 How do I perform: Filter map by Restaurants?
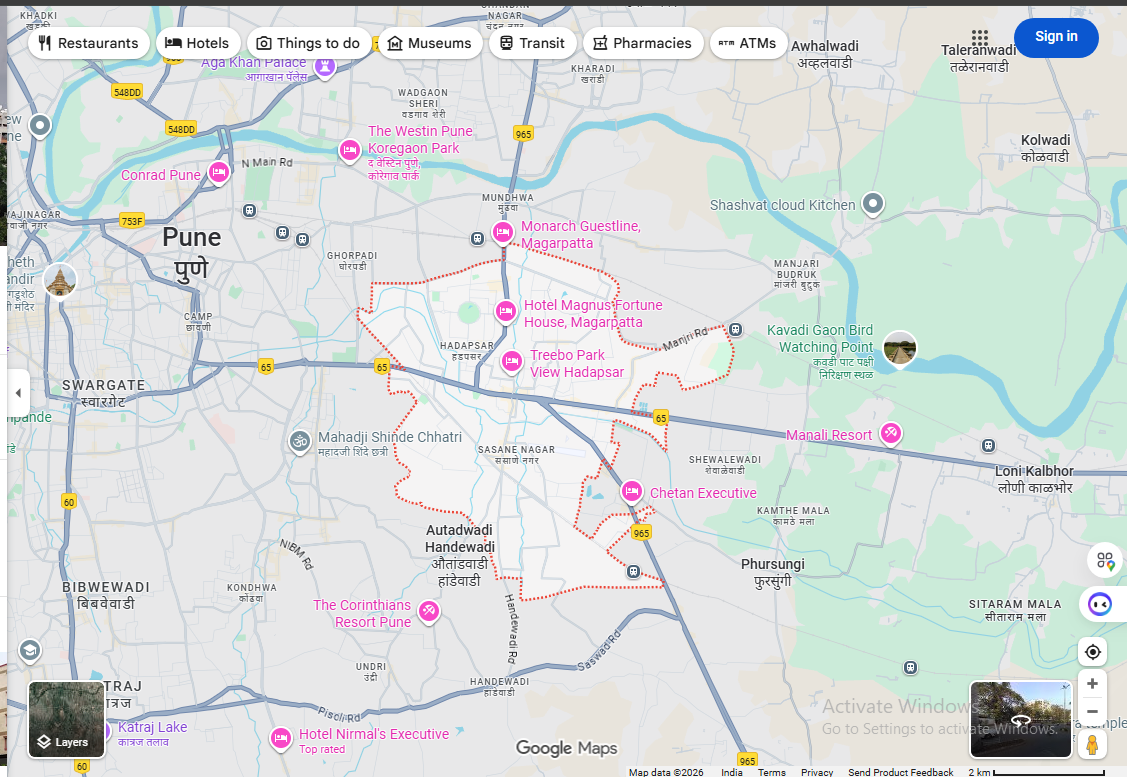(x=88, y=43)
